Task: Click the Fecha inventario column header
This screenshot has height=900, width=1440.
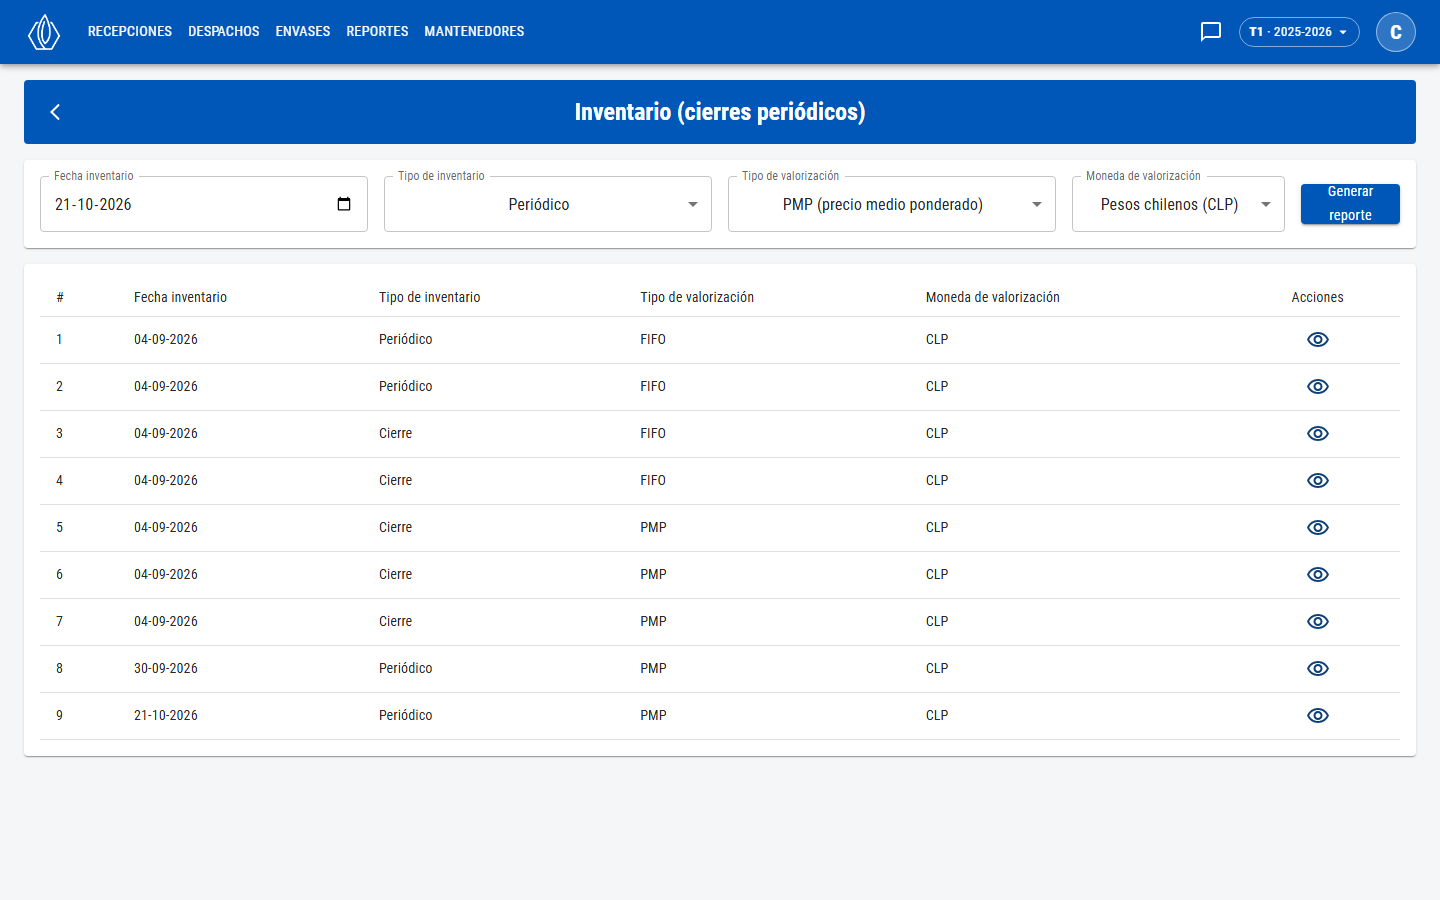Action: tap(180, 297)
